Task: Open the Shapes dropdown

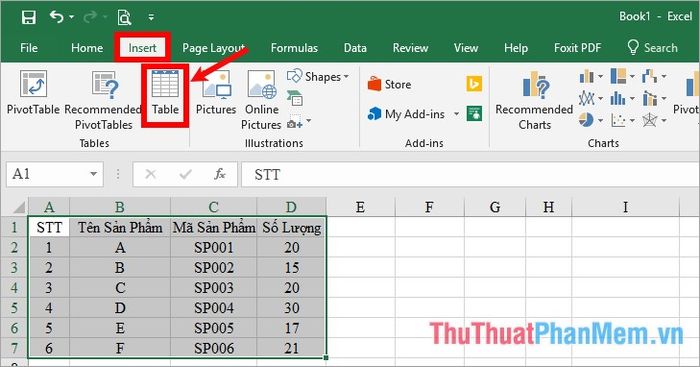Action: (318, 77)
